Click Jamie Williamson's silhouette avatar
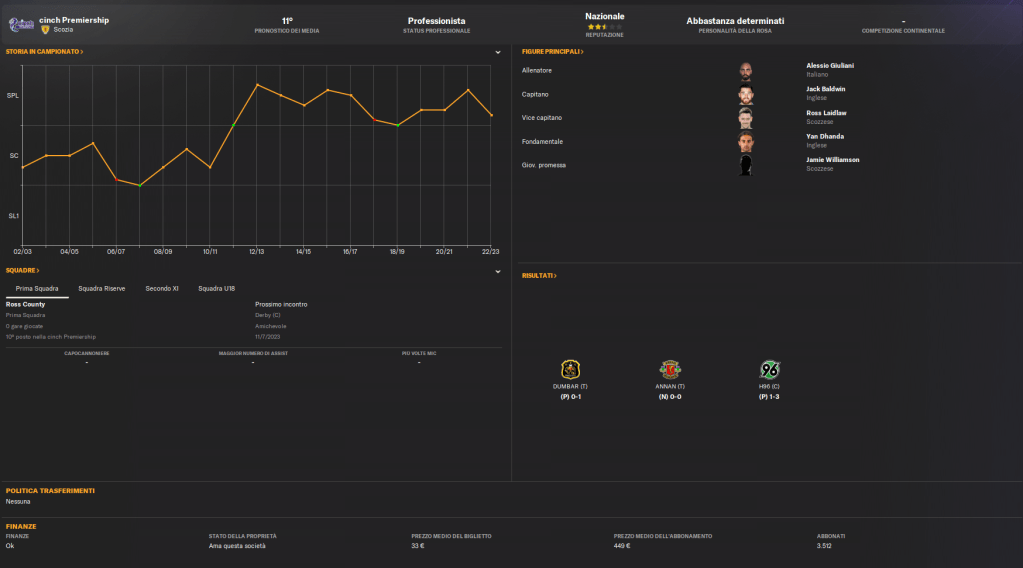This screenshot has width=1023, height=568. point(745,165)
